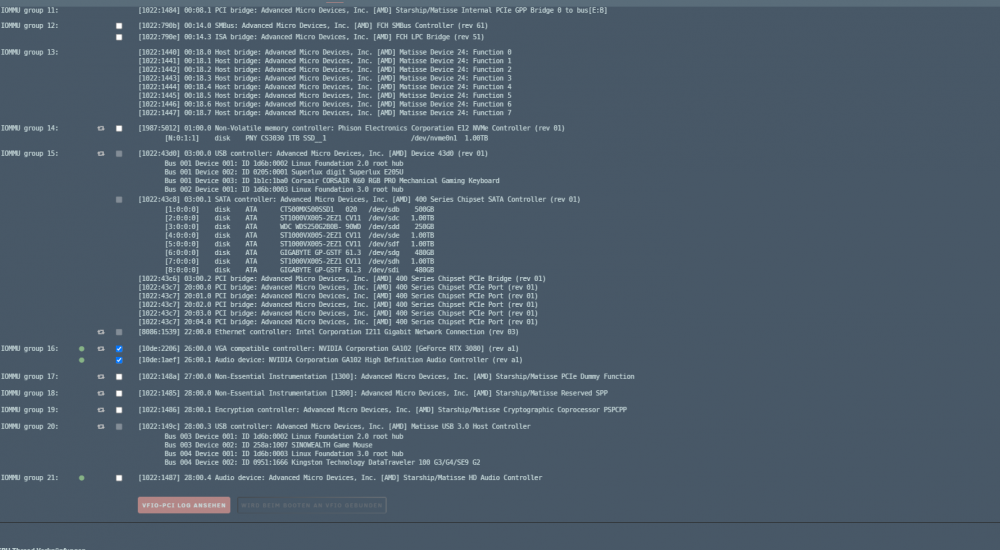
Task: Tick checkbox for Cryptographic Coprocessor PSPCPP
Action: coord(119,410)
